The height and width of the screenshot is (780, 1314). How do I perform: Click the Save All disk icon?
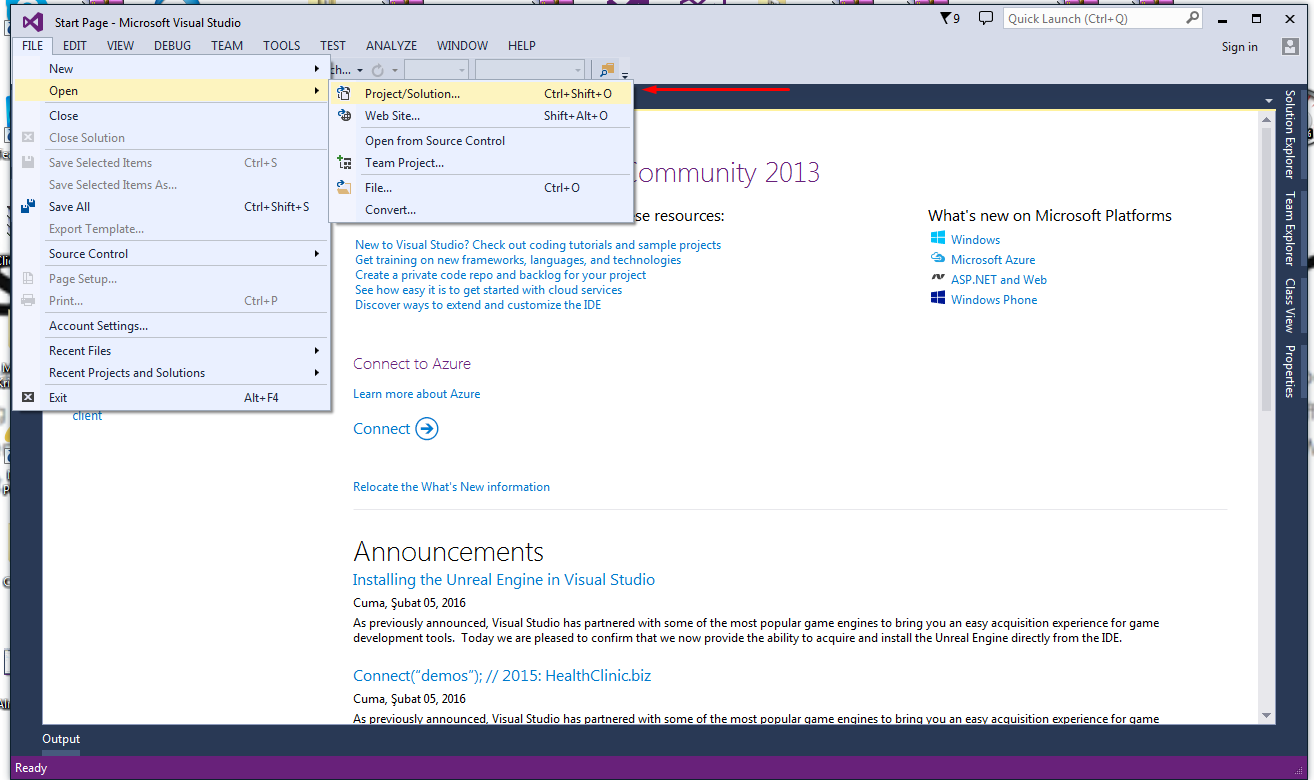point(28,207)
